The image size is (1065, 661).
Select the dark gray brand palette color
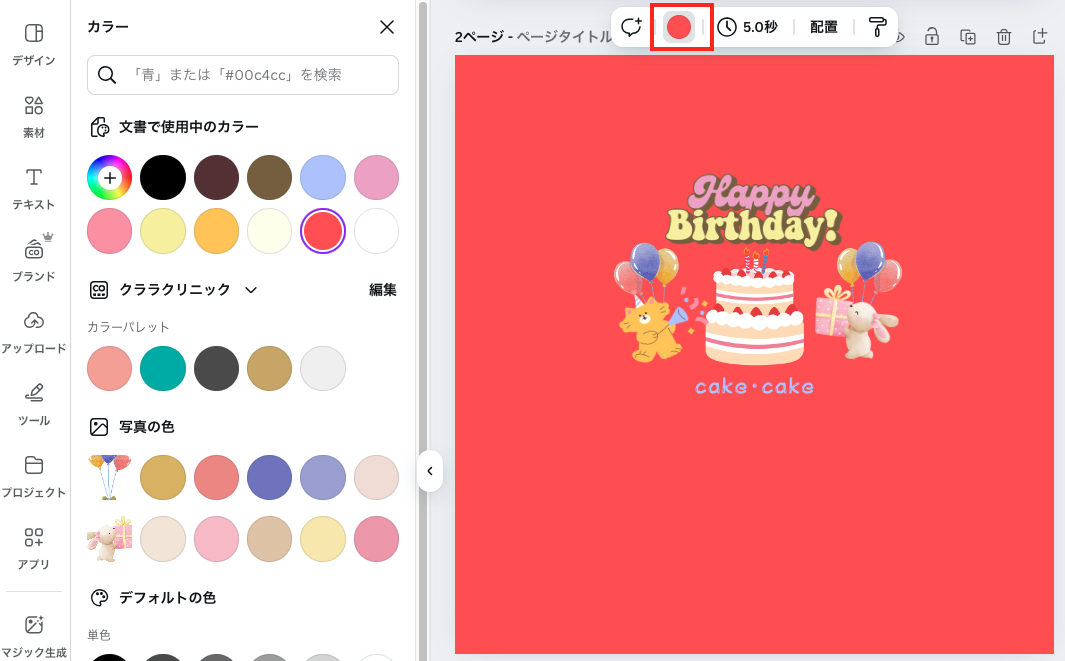(216, 368)
